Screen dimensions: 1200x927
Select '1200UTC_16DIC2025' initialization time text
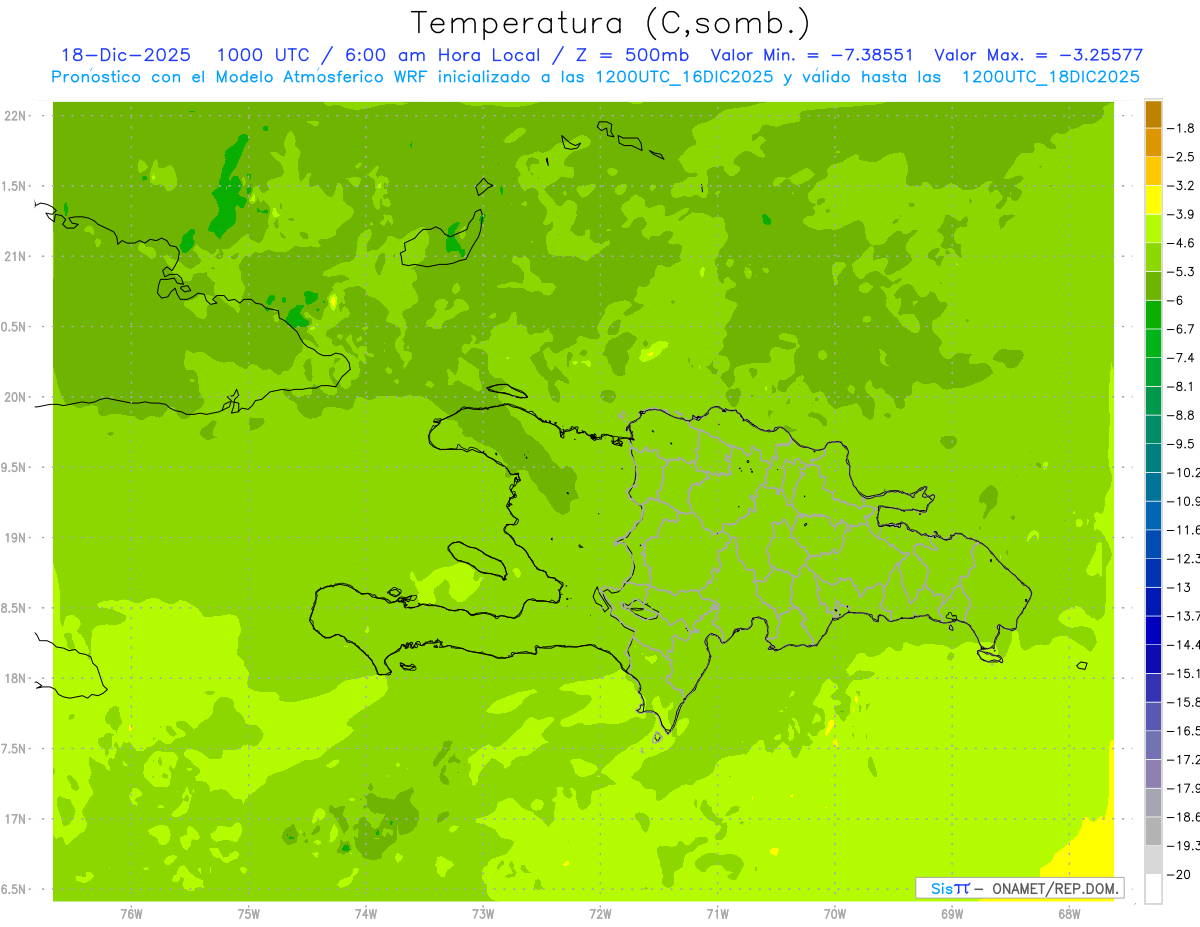click(684, 77)
